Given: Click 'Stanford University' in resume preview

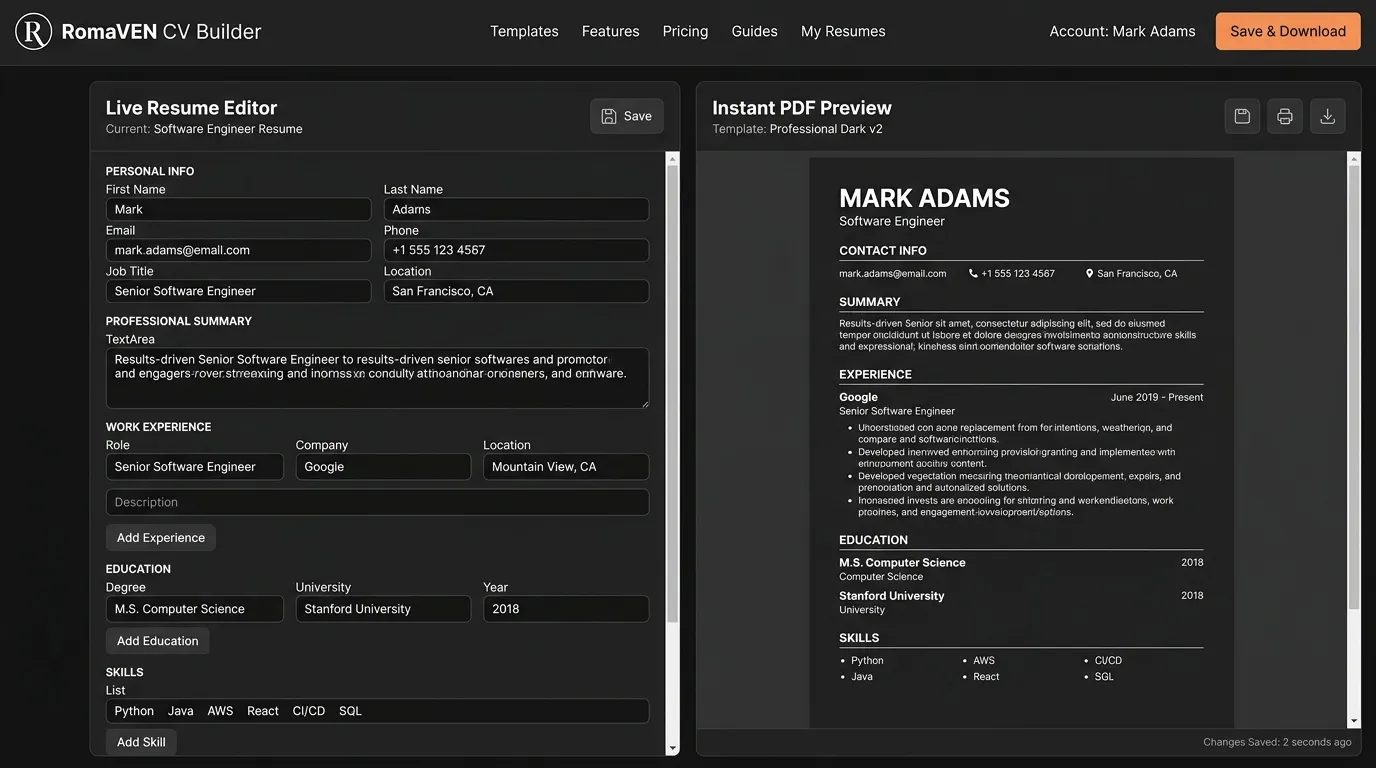Looking at the screenshot, I should [891, 596].
